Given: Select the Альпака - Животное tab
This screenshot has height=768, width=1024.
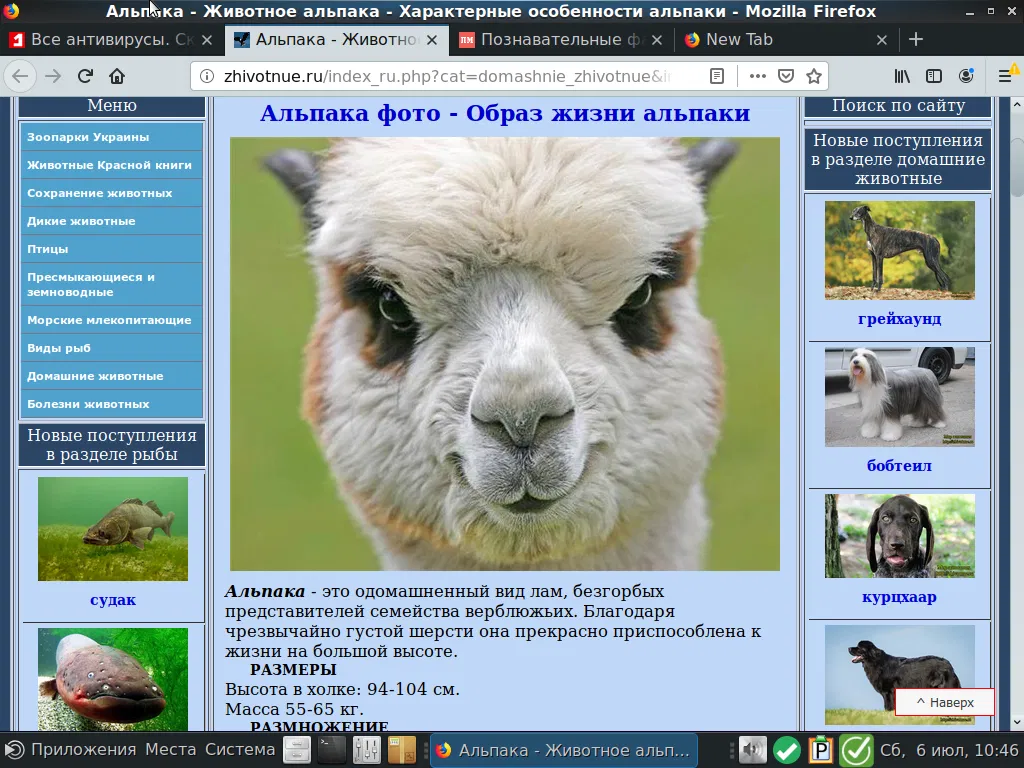Looking at the screenshot, I should (336, 40).
